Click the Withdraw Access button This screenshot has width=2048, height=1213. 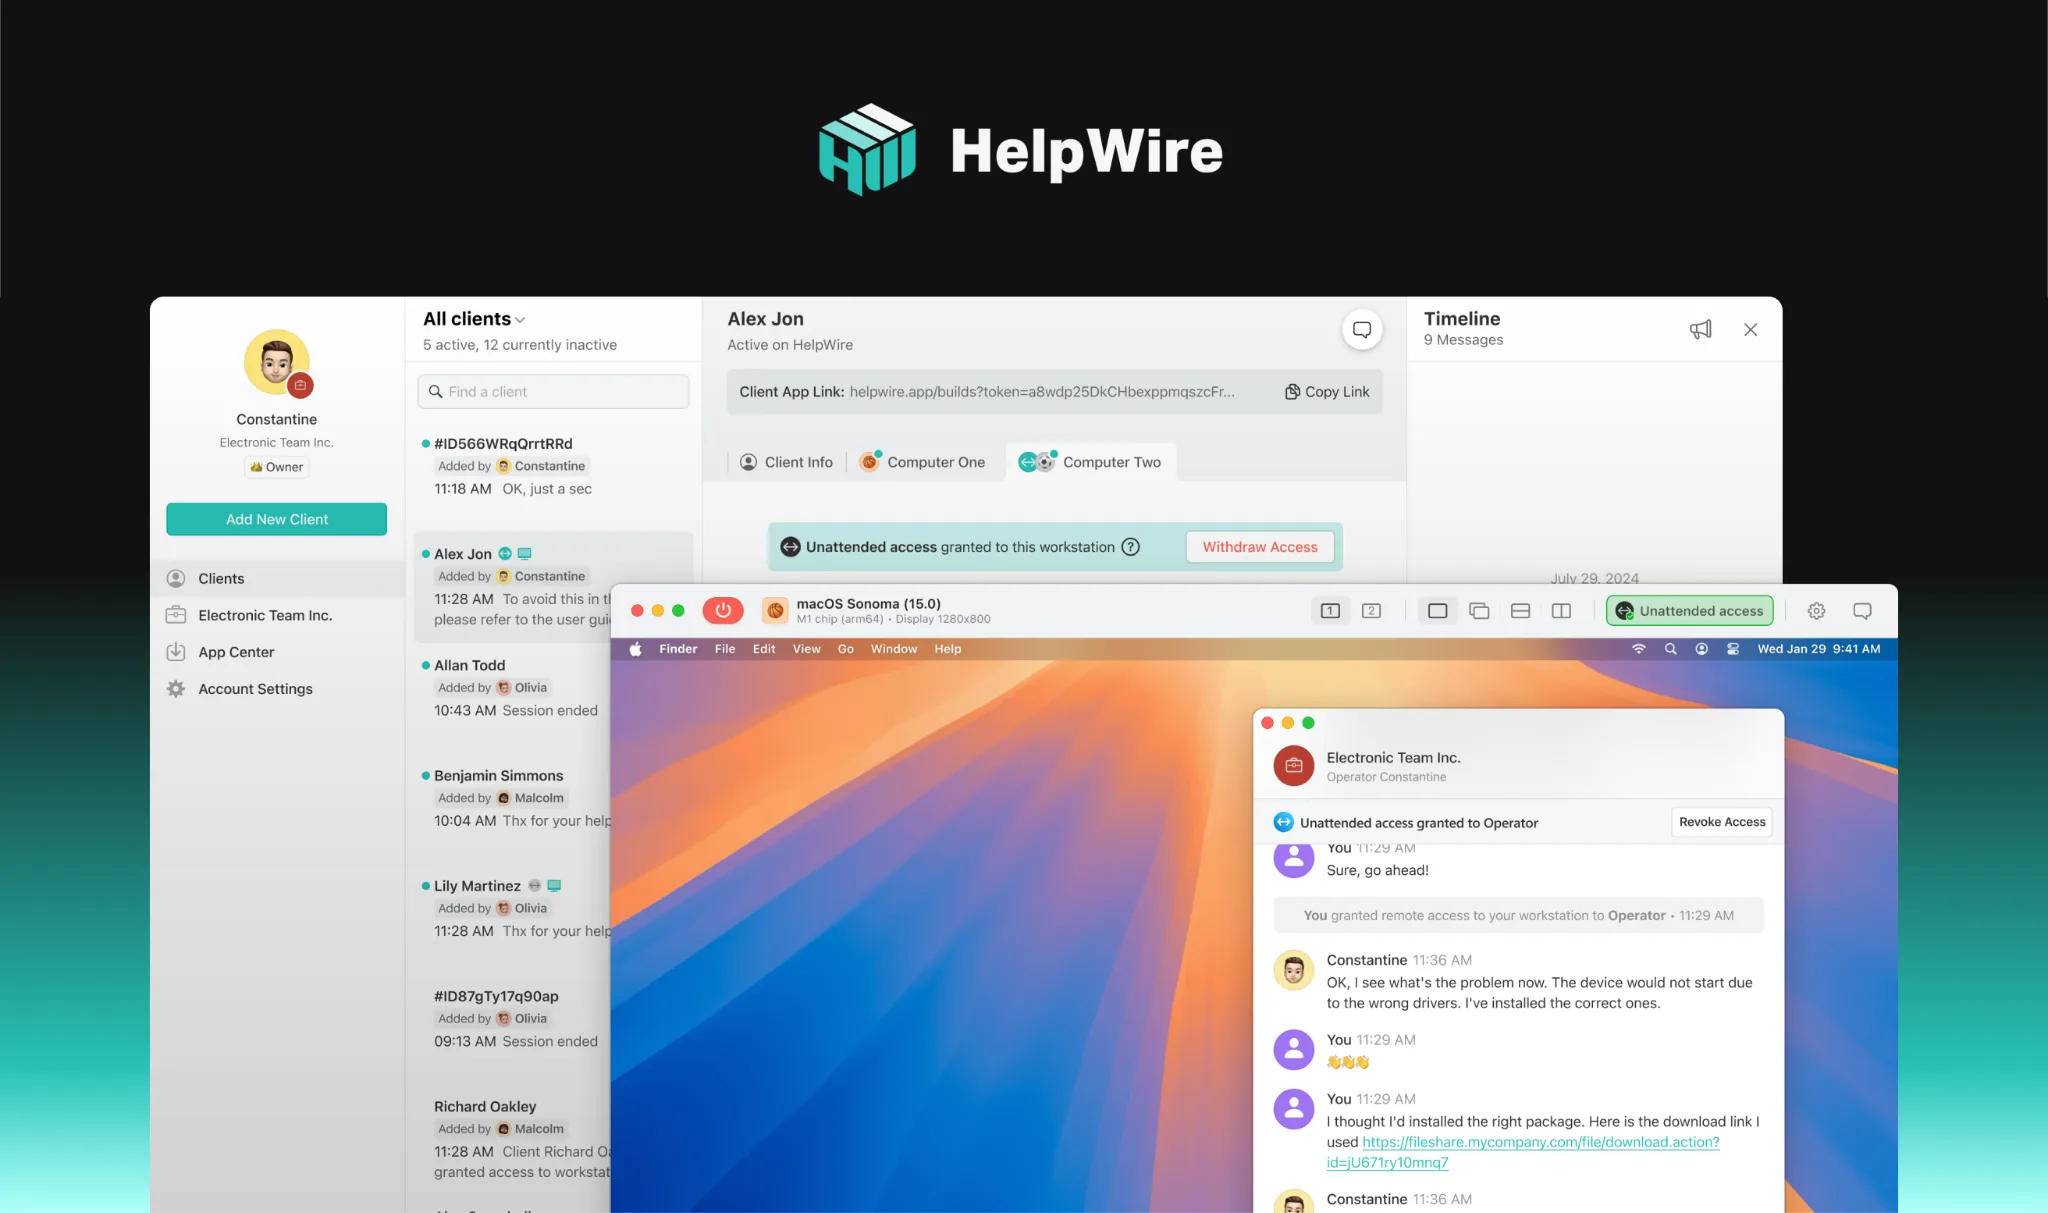click(1259, 547)
